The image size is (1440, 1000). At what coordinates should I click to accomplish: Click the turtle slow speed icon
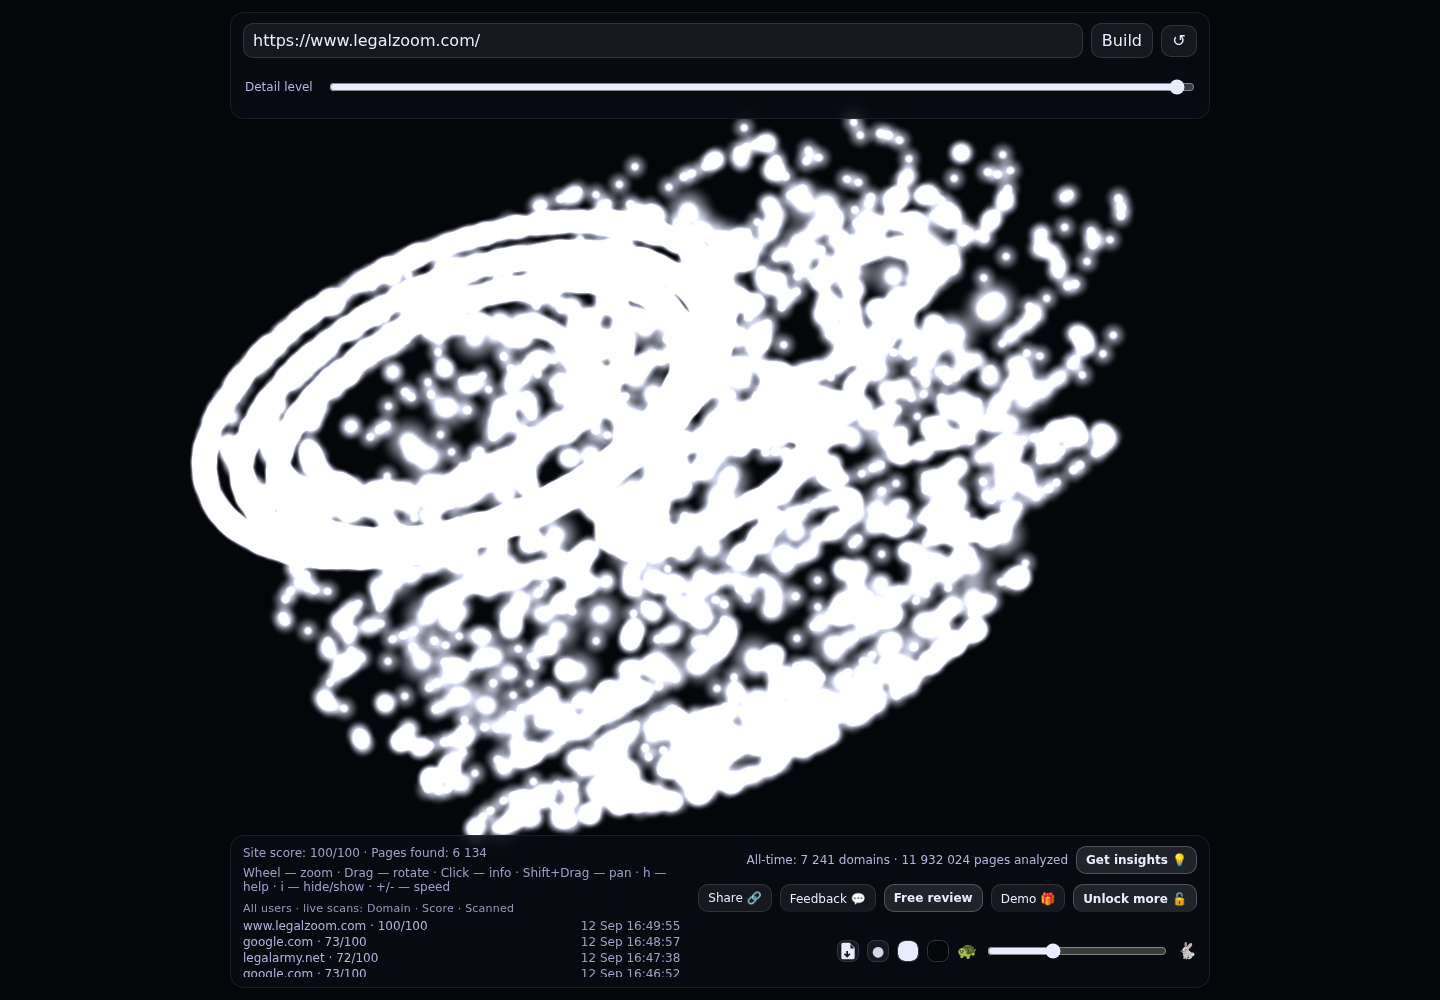click(967, 951)
